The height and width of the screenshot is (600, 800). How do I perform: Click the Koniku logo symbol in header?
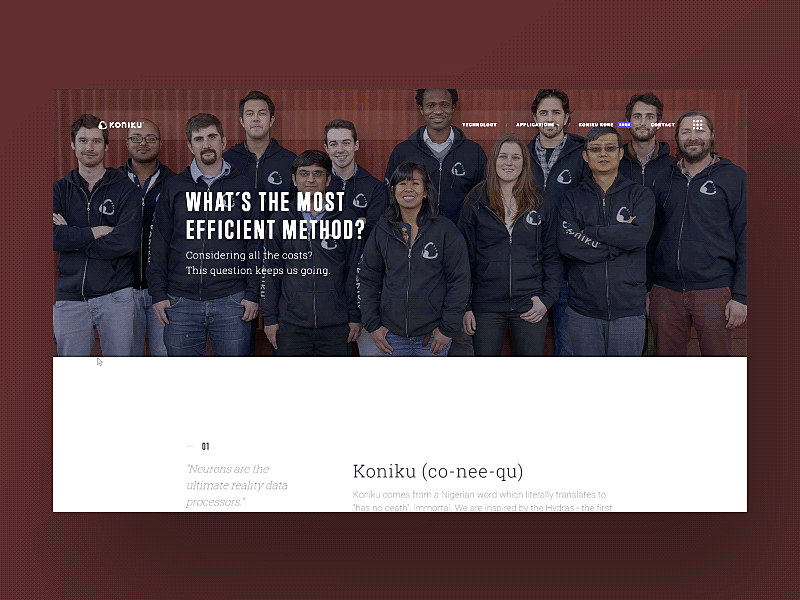(x=103, y=125)
